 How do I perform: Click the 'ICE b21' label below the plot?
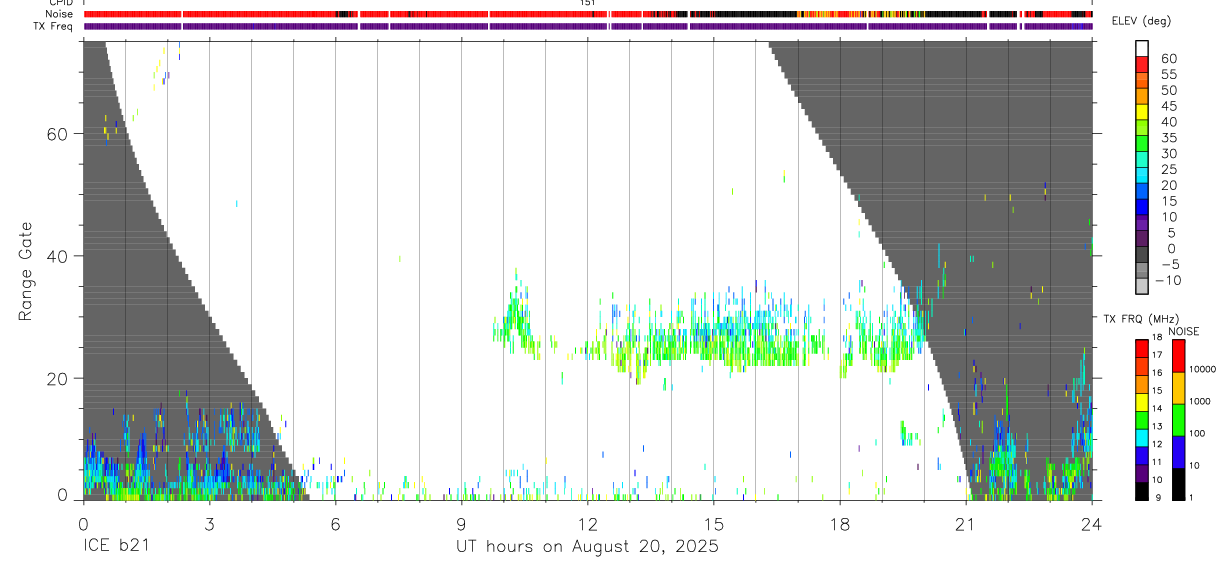[x=117, y=547]
